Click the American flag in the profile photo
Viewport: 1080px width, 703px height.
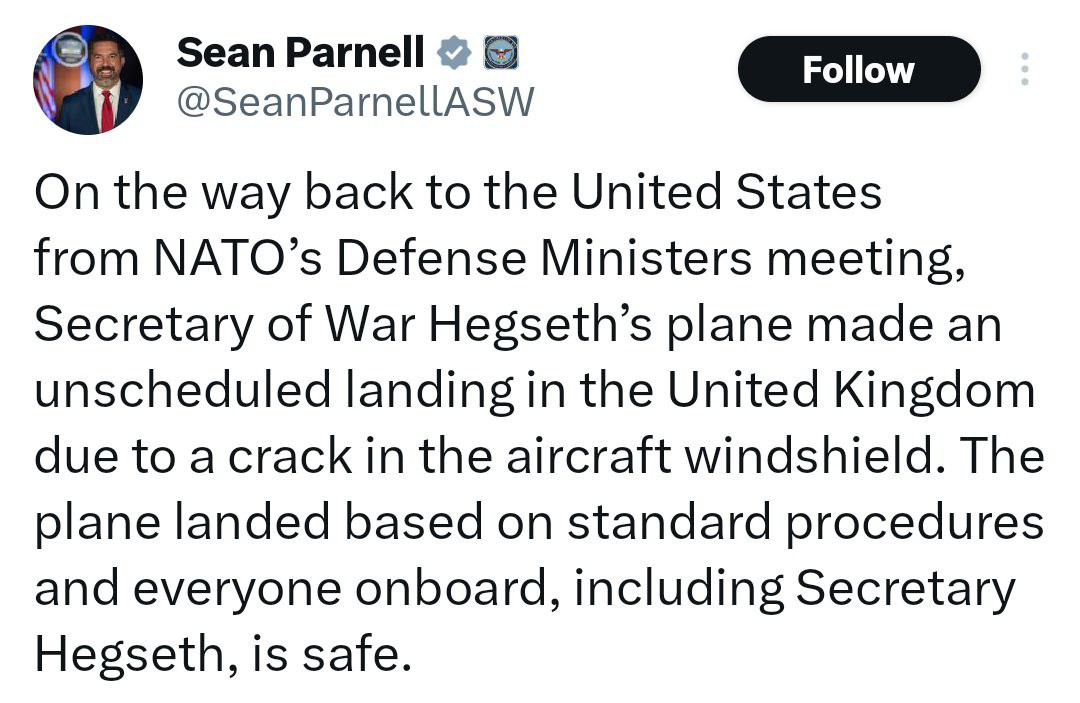45,86
